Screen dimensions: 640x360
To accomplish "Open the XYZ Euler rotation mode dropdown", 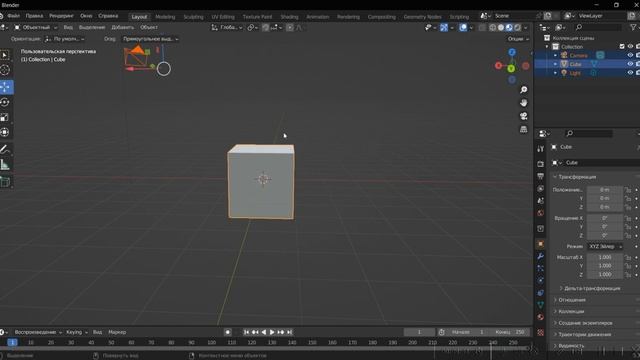I will 605,247.
